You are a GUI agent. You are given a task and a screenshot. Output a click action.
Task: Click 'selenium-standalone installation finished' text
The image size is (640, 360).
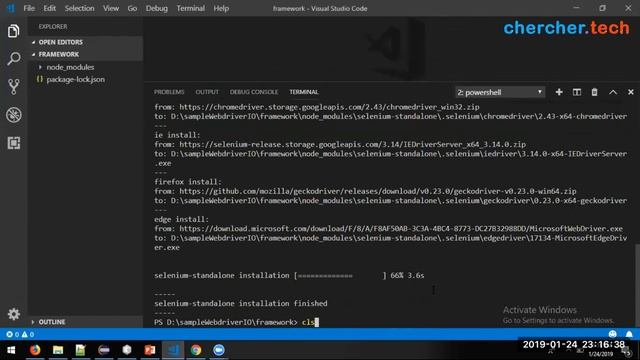pos(241,304)
